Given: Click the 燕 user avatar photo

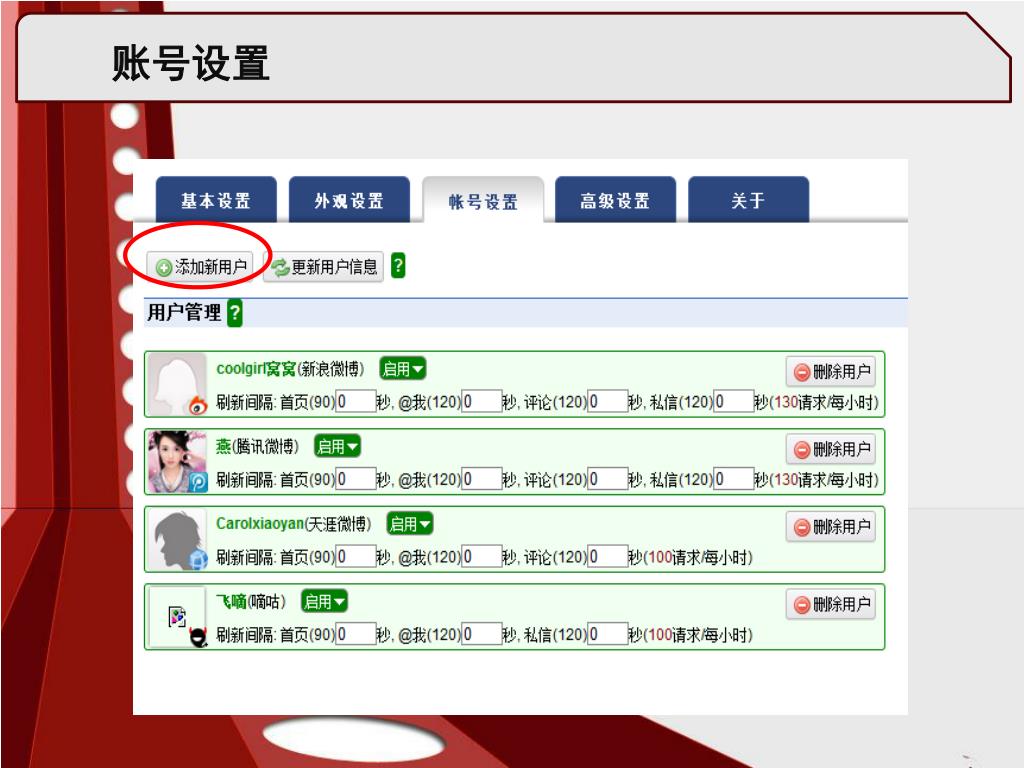Looking at the screenshot, I should [177, 462].
